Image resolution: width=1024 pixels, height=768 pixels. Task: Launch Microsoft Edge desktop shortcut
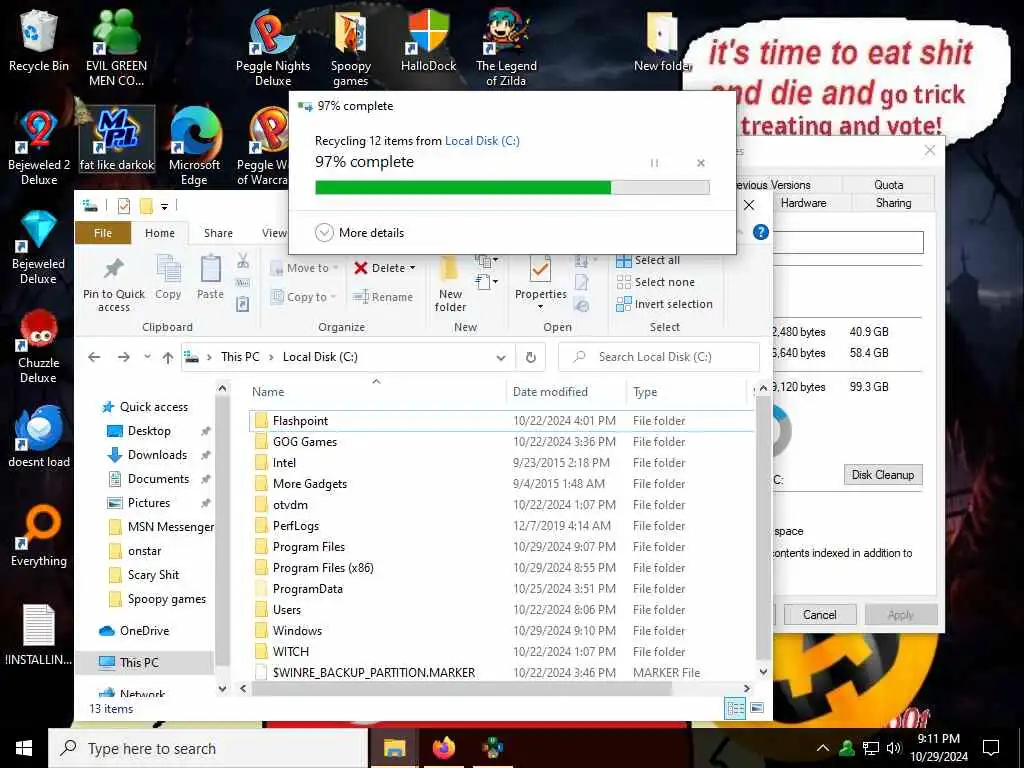pyautogui.click(x=194, y=147)
